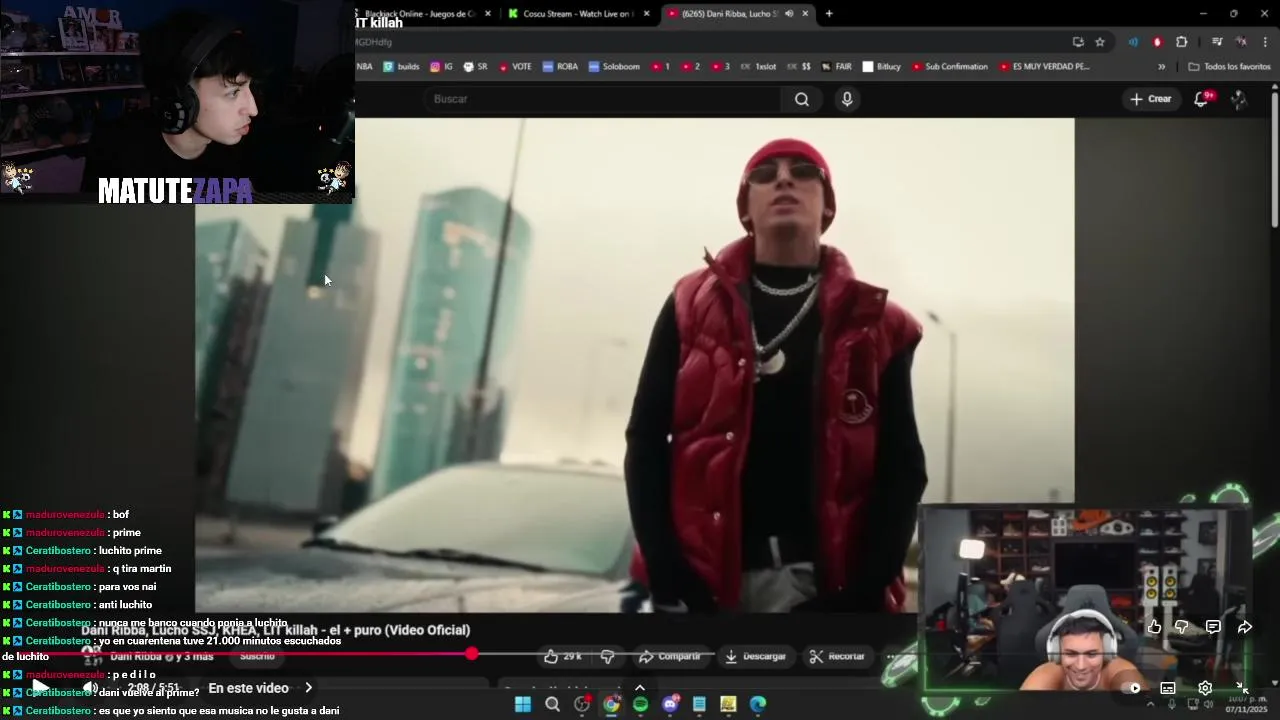The height and width of the screenshot is (720, 1280).
Task: Open the IG bookmark
Action: 441,67
